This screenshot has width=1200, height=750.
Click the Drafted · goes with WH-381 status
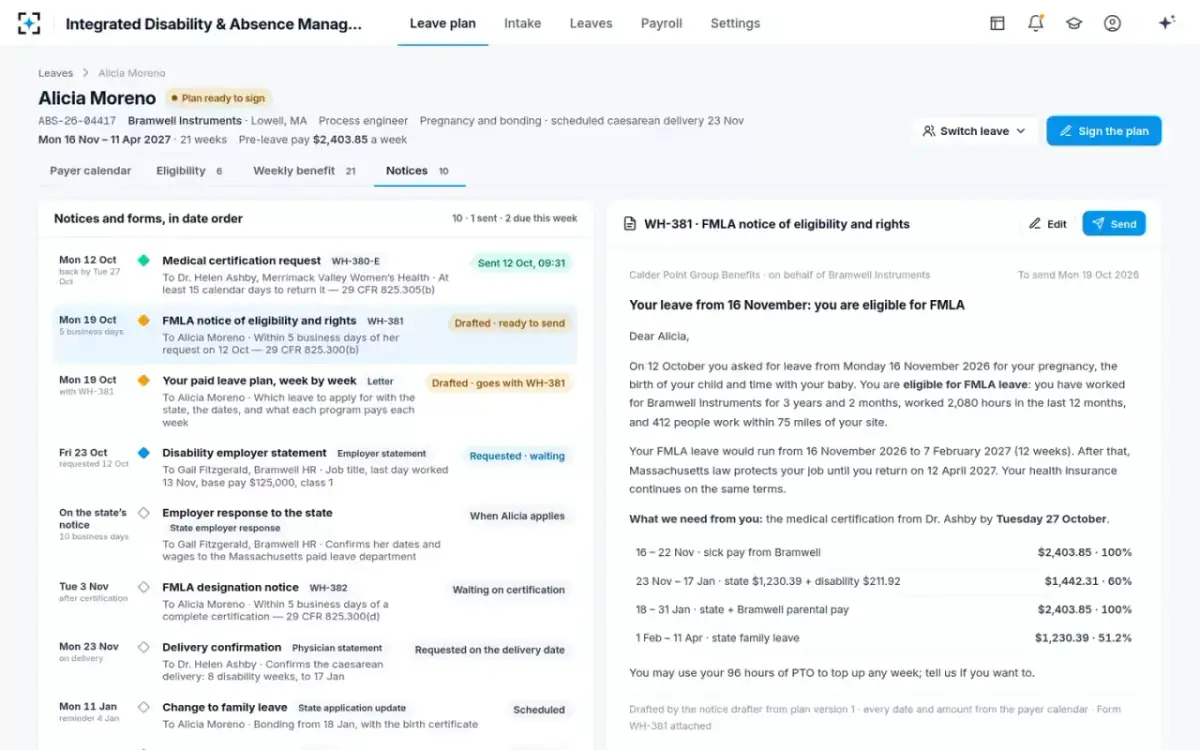coord(498,383)
